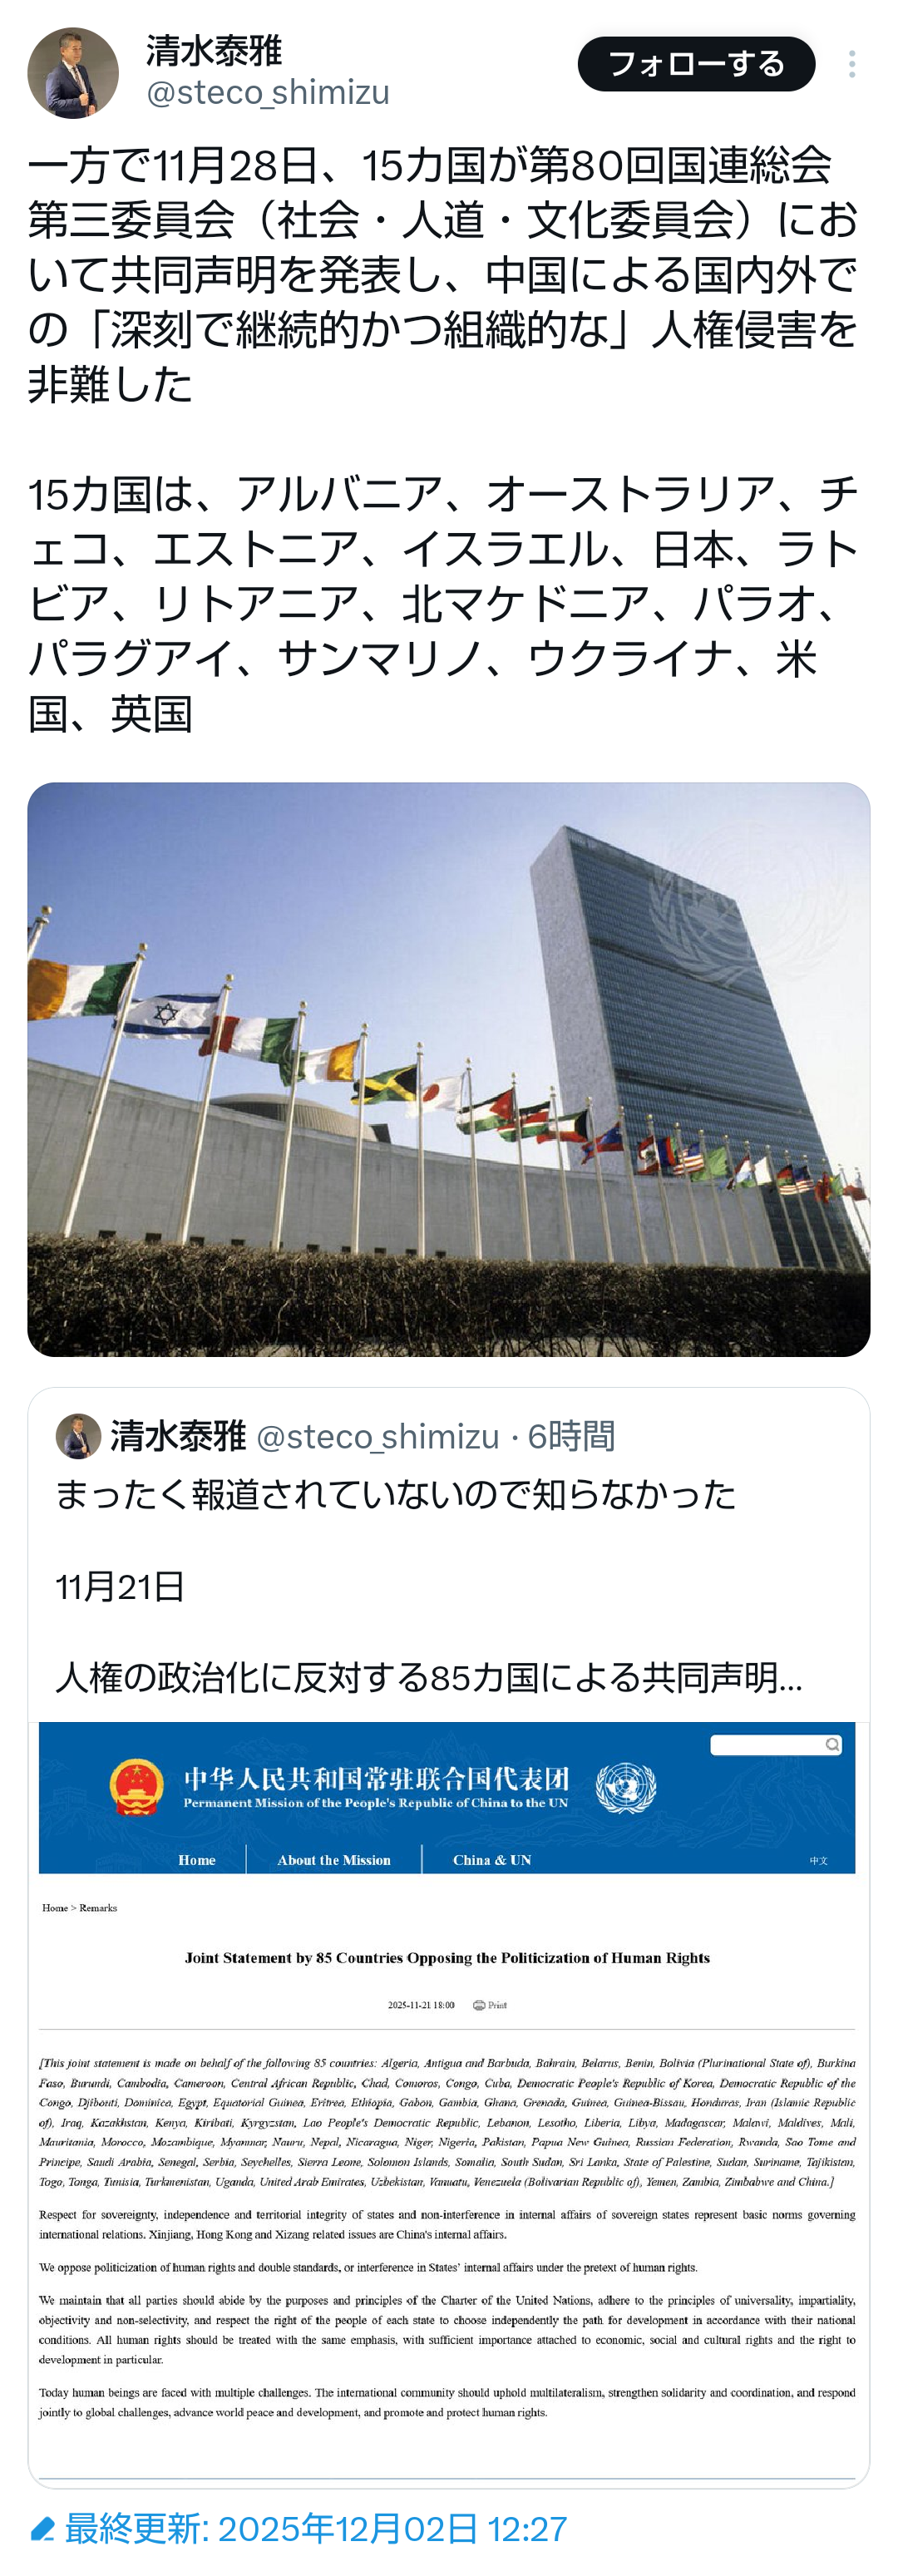
Task: Click the フォローする follow button
Action: (x=696, y=64)
